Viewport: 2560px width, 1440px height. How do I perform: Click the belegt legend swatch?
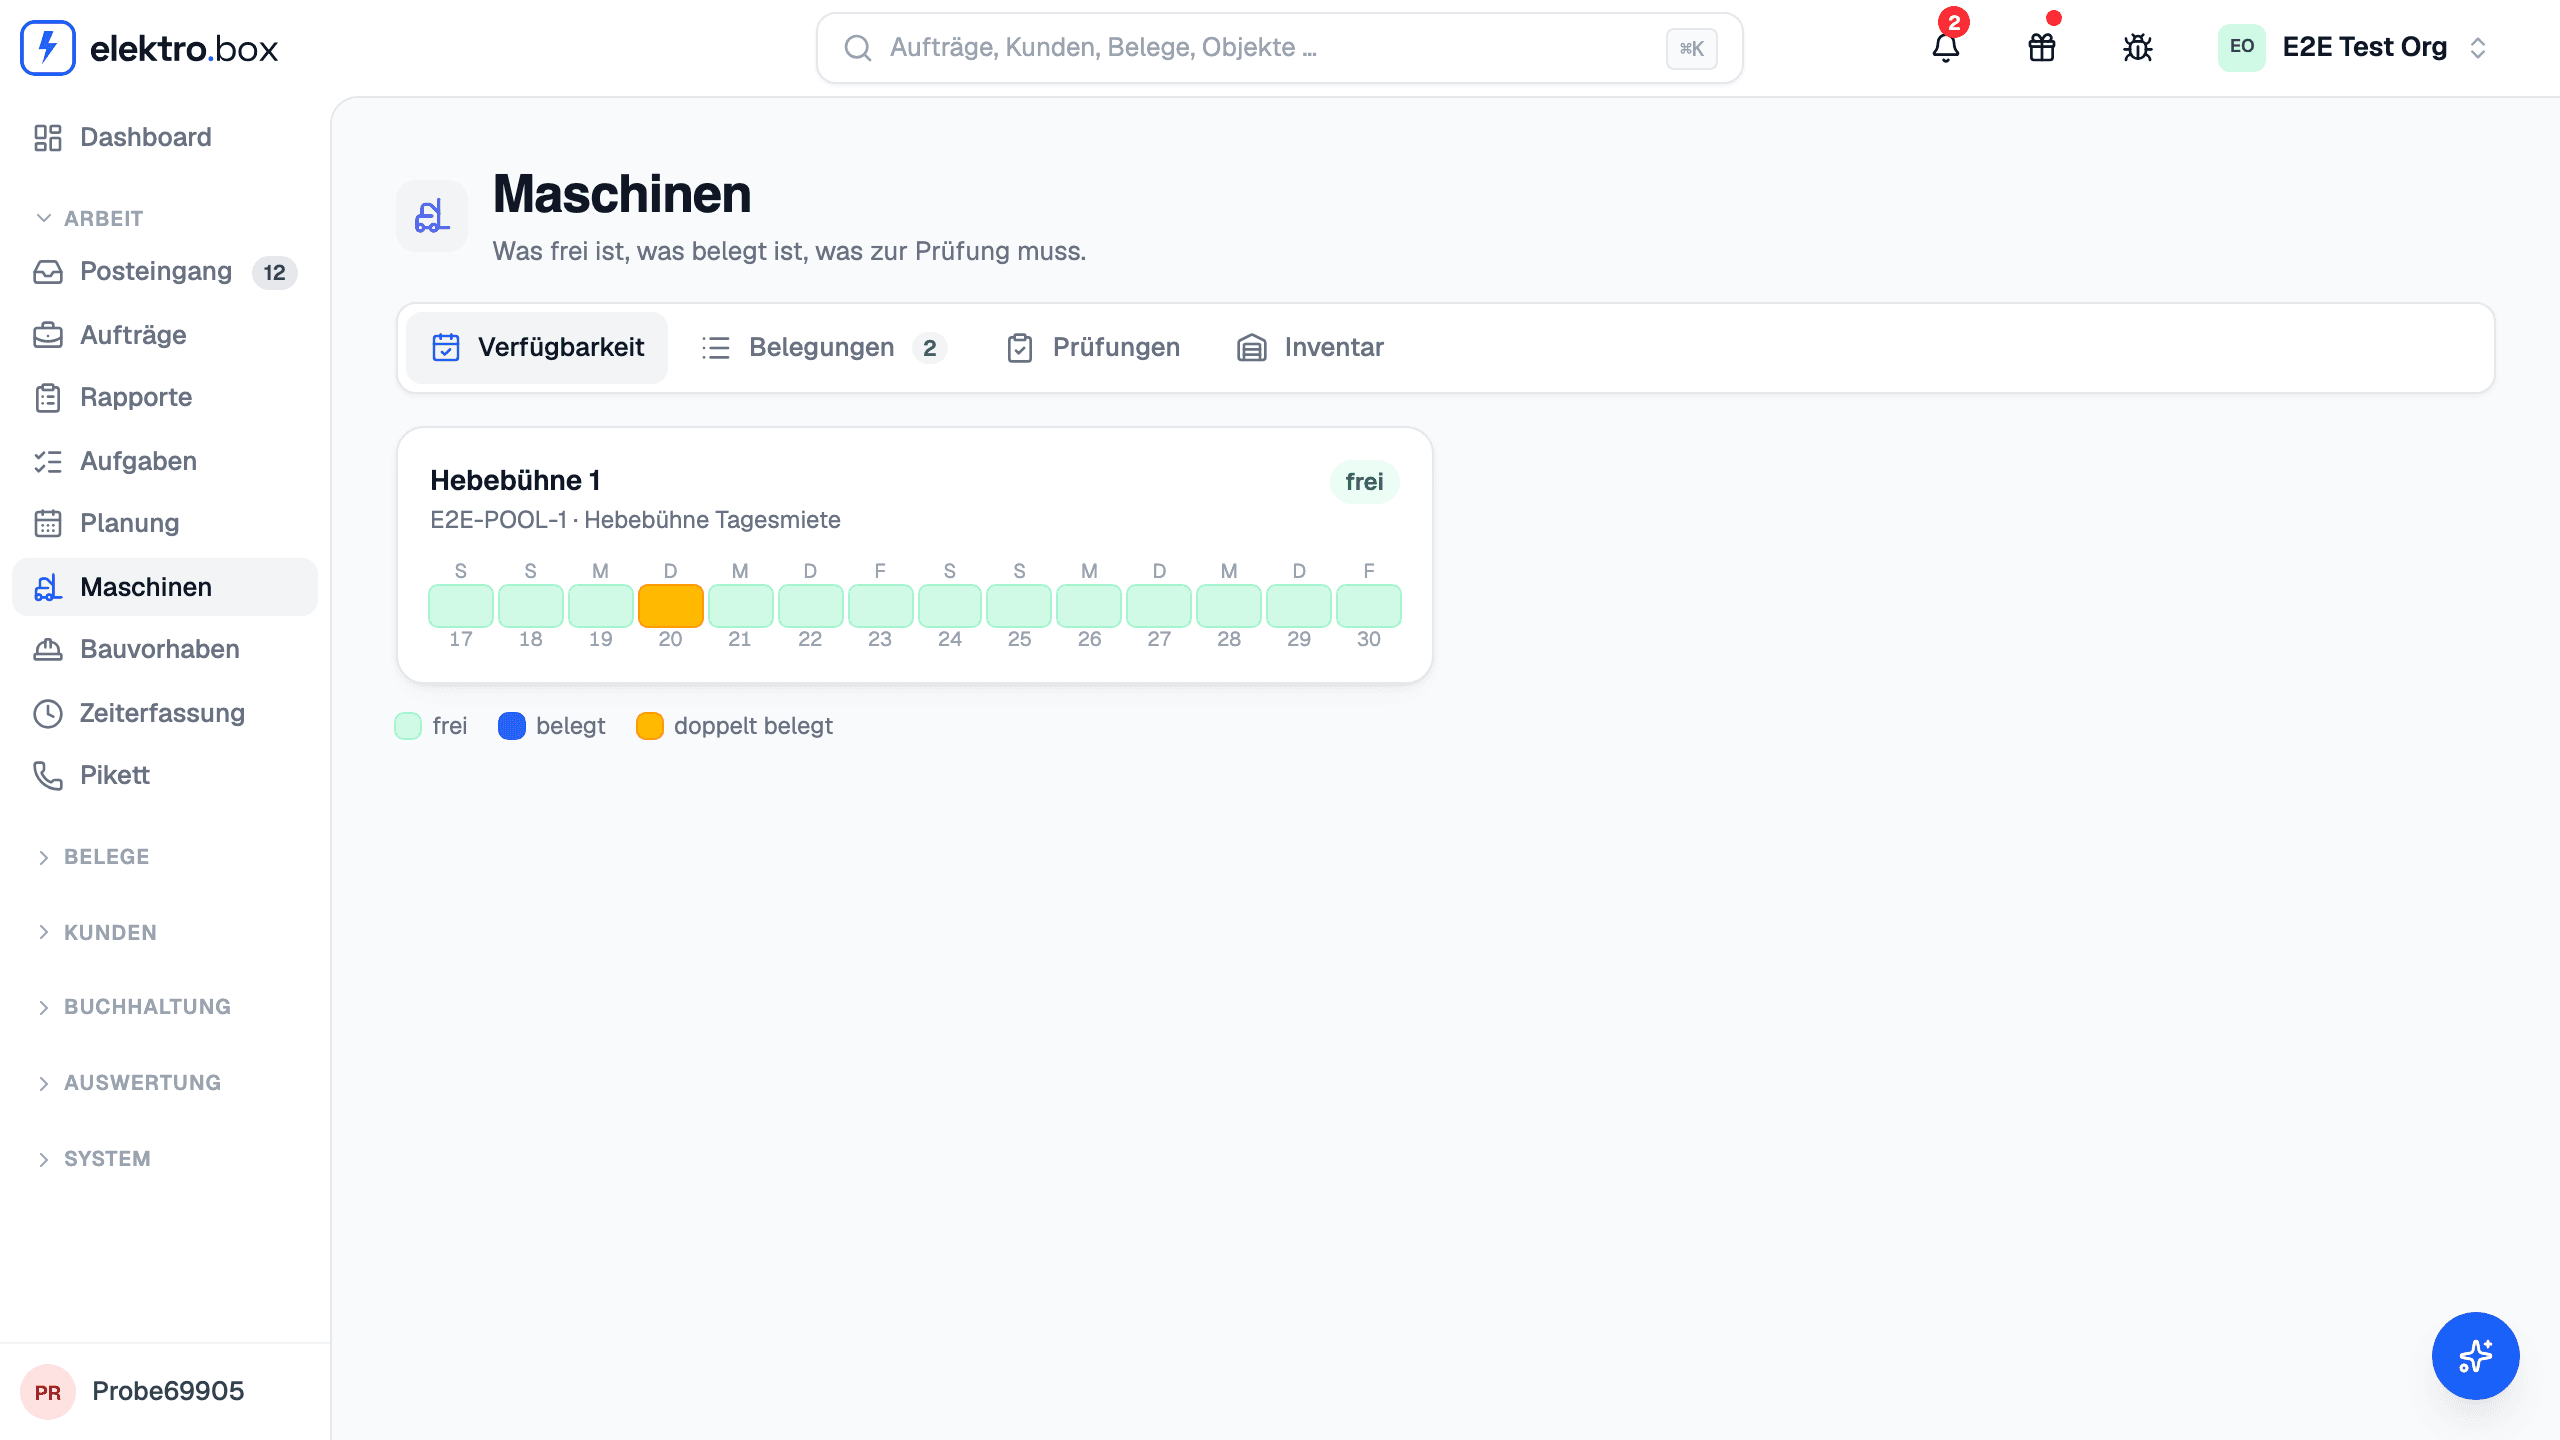512,726
